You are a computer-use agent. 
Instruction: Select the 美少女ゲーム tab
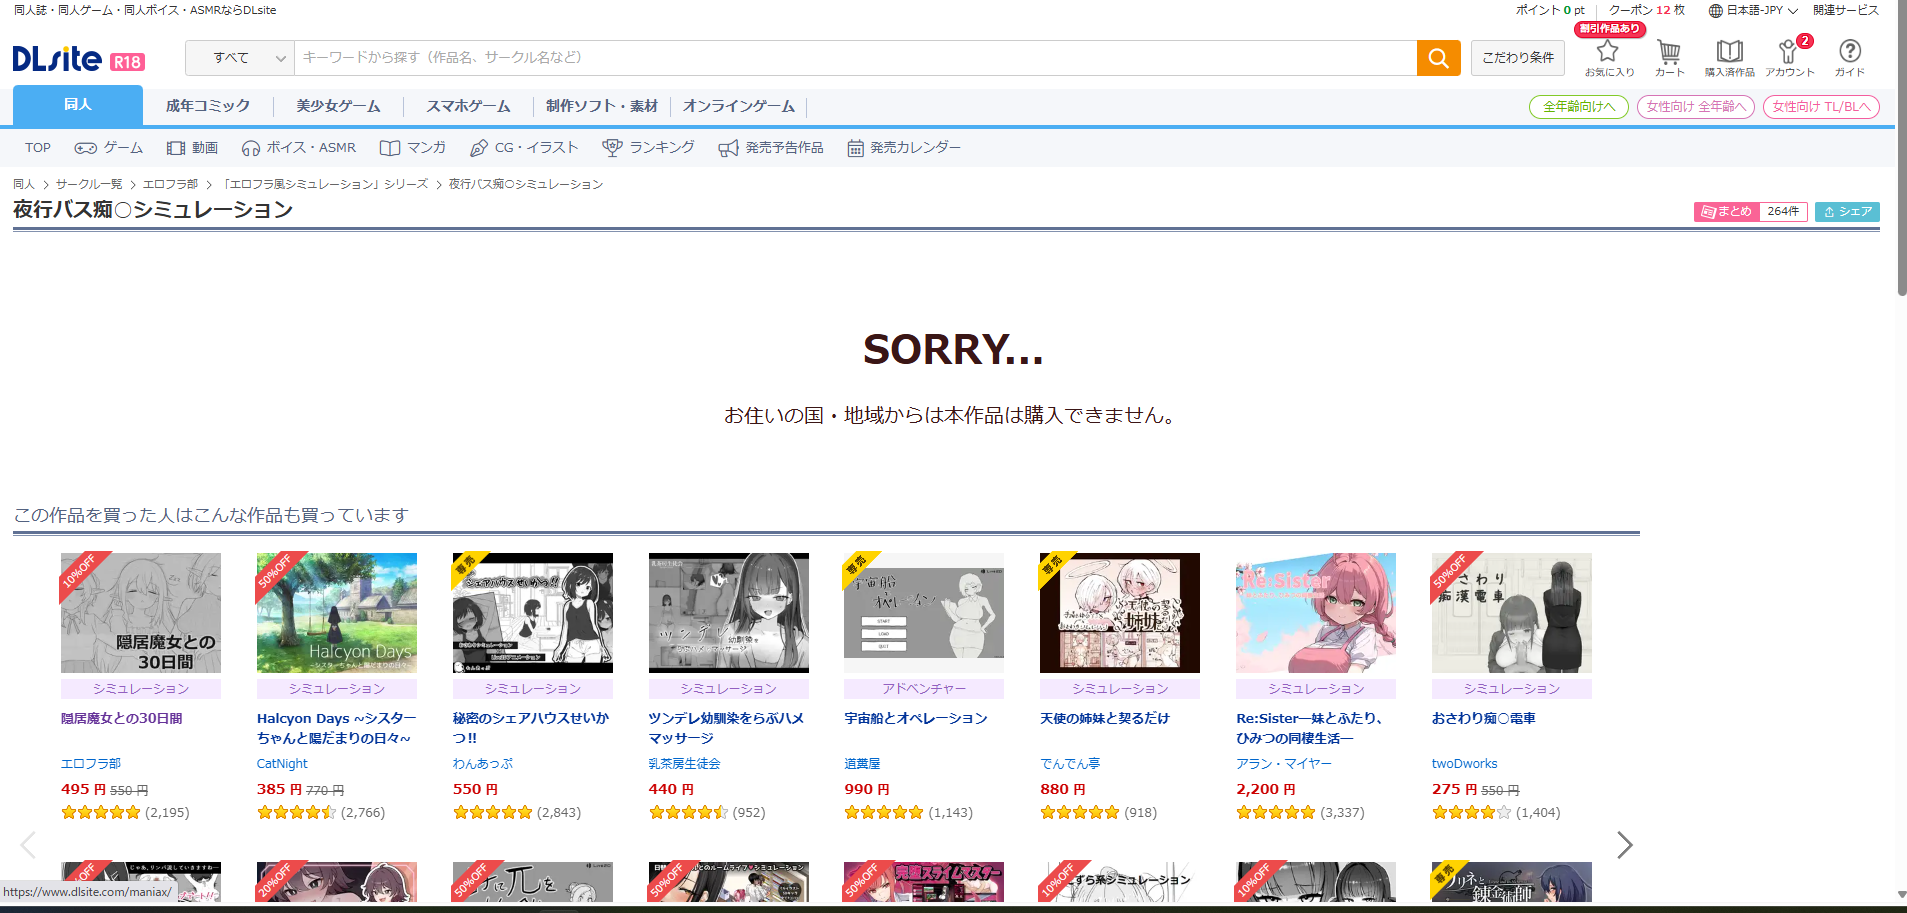click(x=338, y=106)
